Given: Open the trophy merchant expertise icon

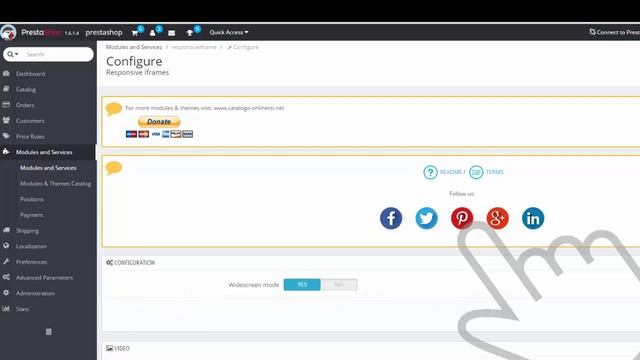Looking at the screenshot, I should (x=190, y=33).
